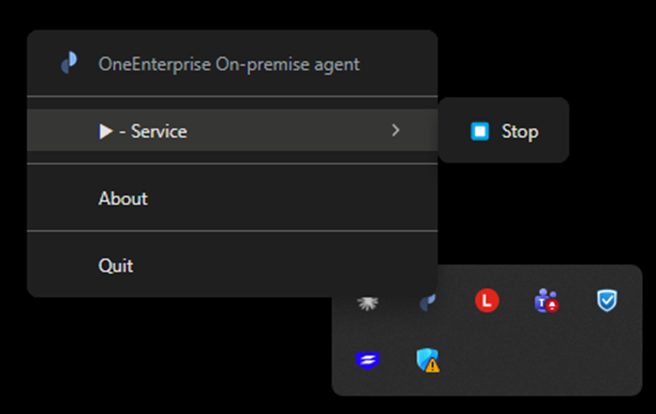656x414 pixels.
Task: Click the red badge on Teams icon
Action: [x=552, y=305]
